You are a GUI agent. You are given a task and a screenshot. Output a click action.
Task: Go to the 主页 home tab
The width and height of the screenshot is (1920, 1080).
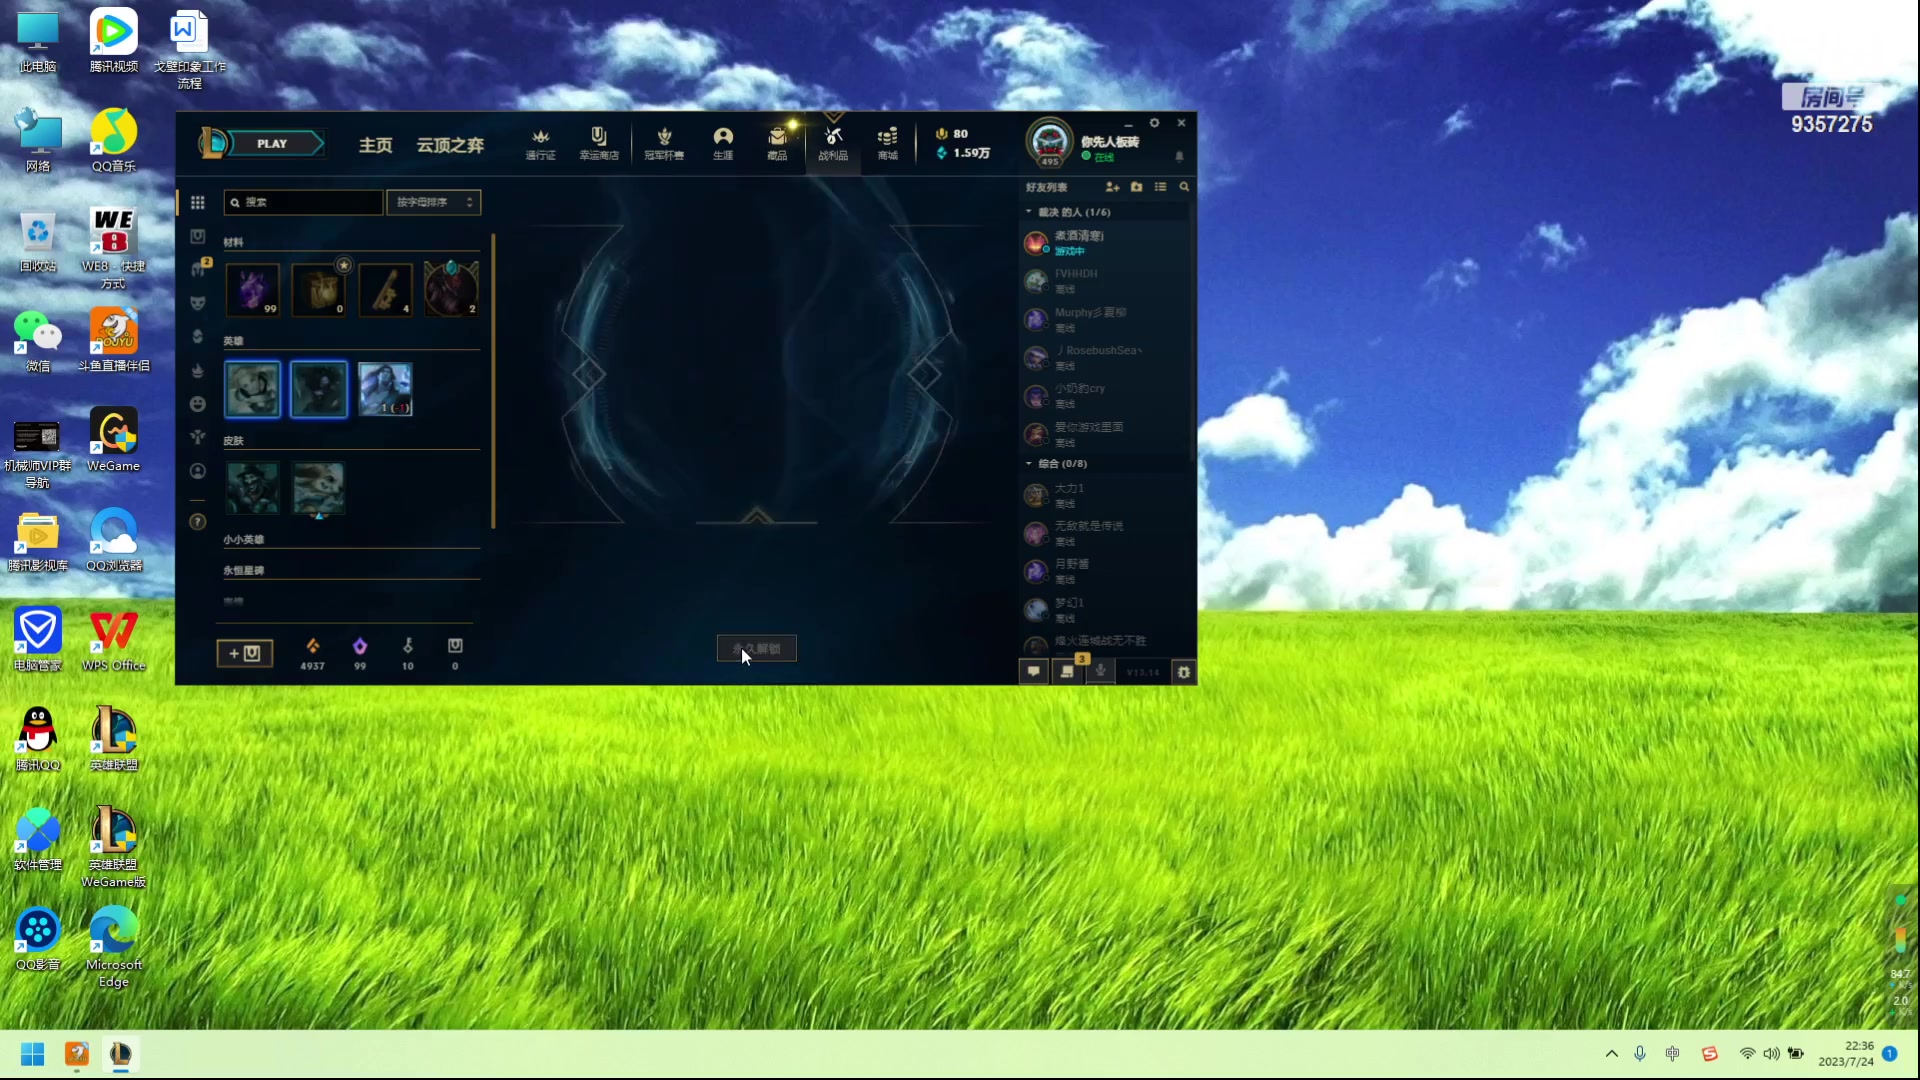(x=376, y=145)
